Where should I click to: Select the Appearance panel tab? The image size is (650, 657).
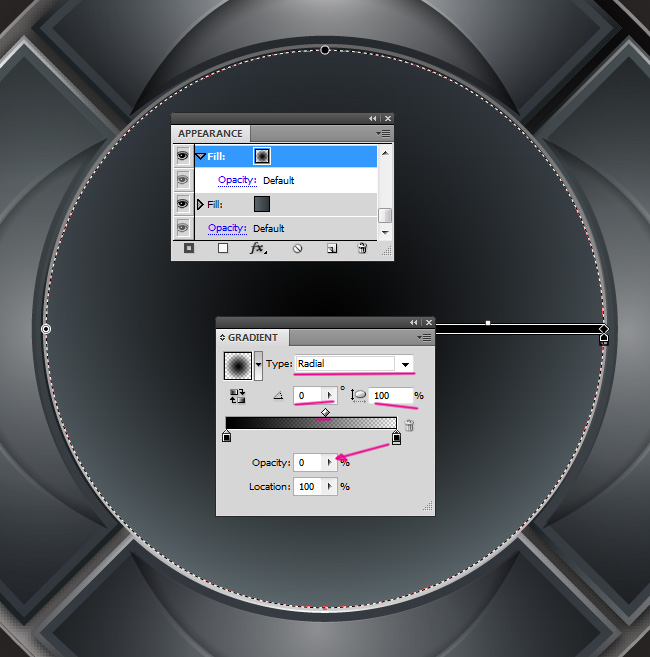[x=210, y=133]
